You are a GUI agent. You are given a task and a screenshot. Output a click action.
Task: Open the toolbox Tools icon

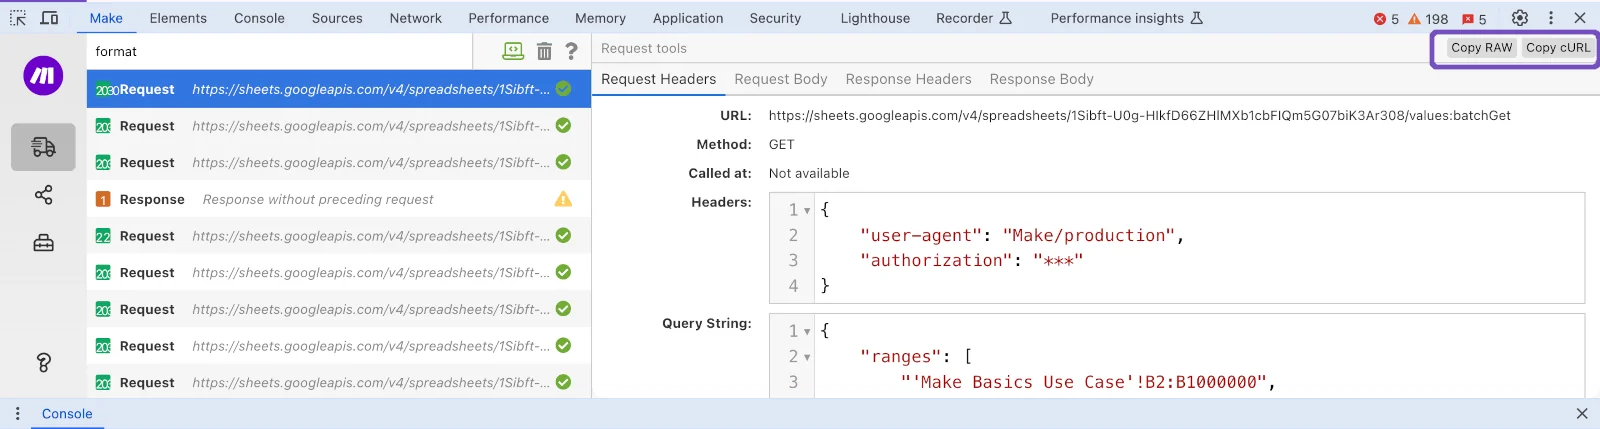click(43, 243)
